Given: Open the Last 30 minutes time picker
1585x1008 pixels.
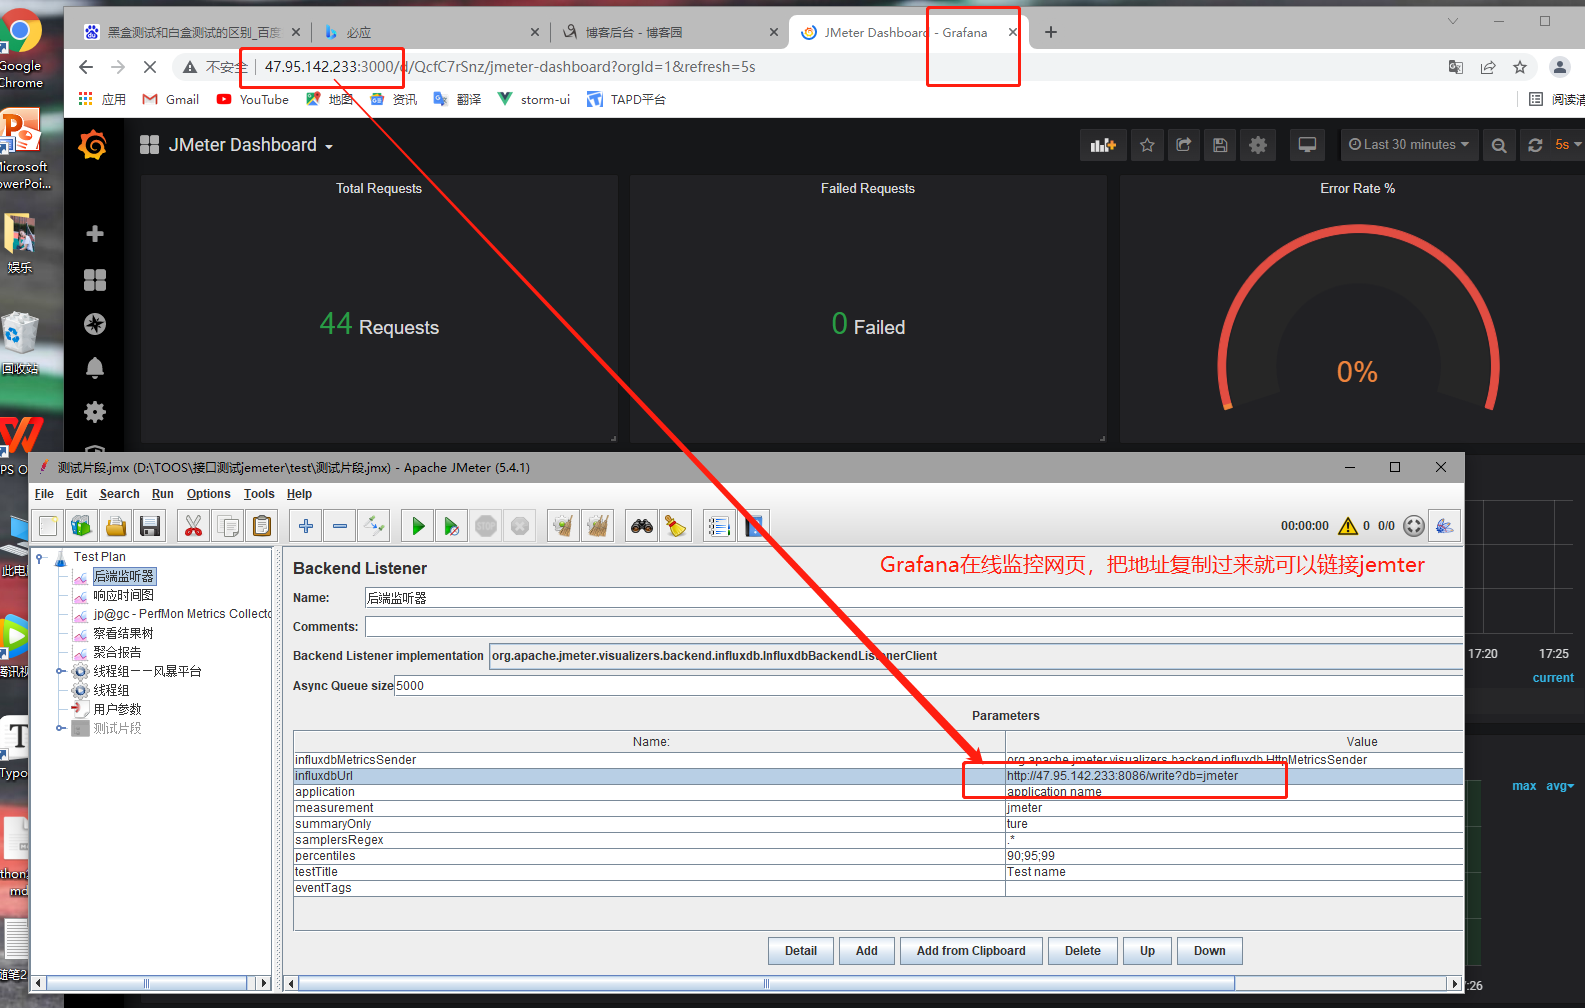Looking at the screenshot, I should click(x=1408, y=145).
